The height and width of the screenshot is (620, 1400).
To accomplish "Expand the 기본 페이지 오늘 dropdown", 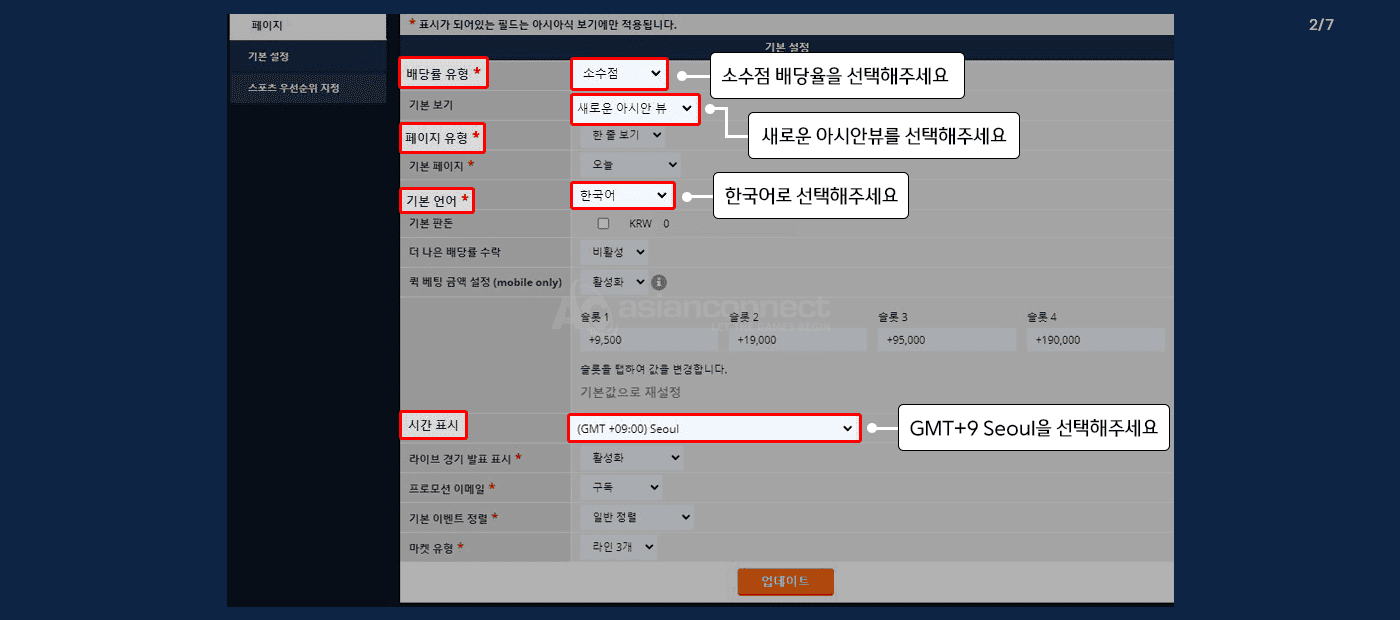I will coord(629,164).
